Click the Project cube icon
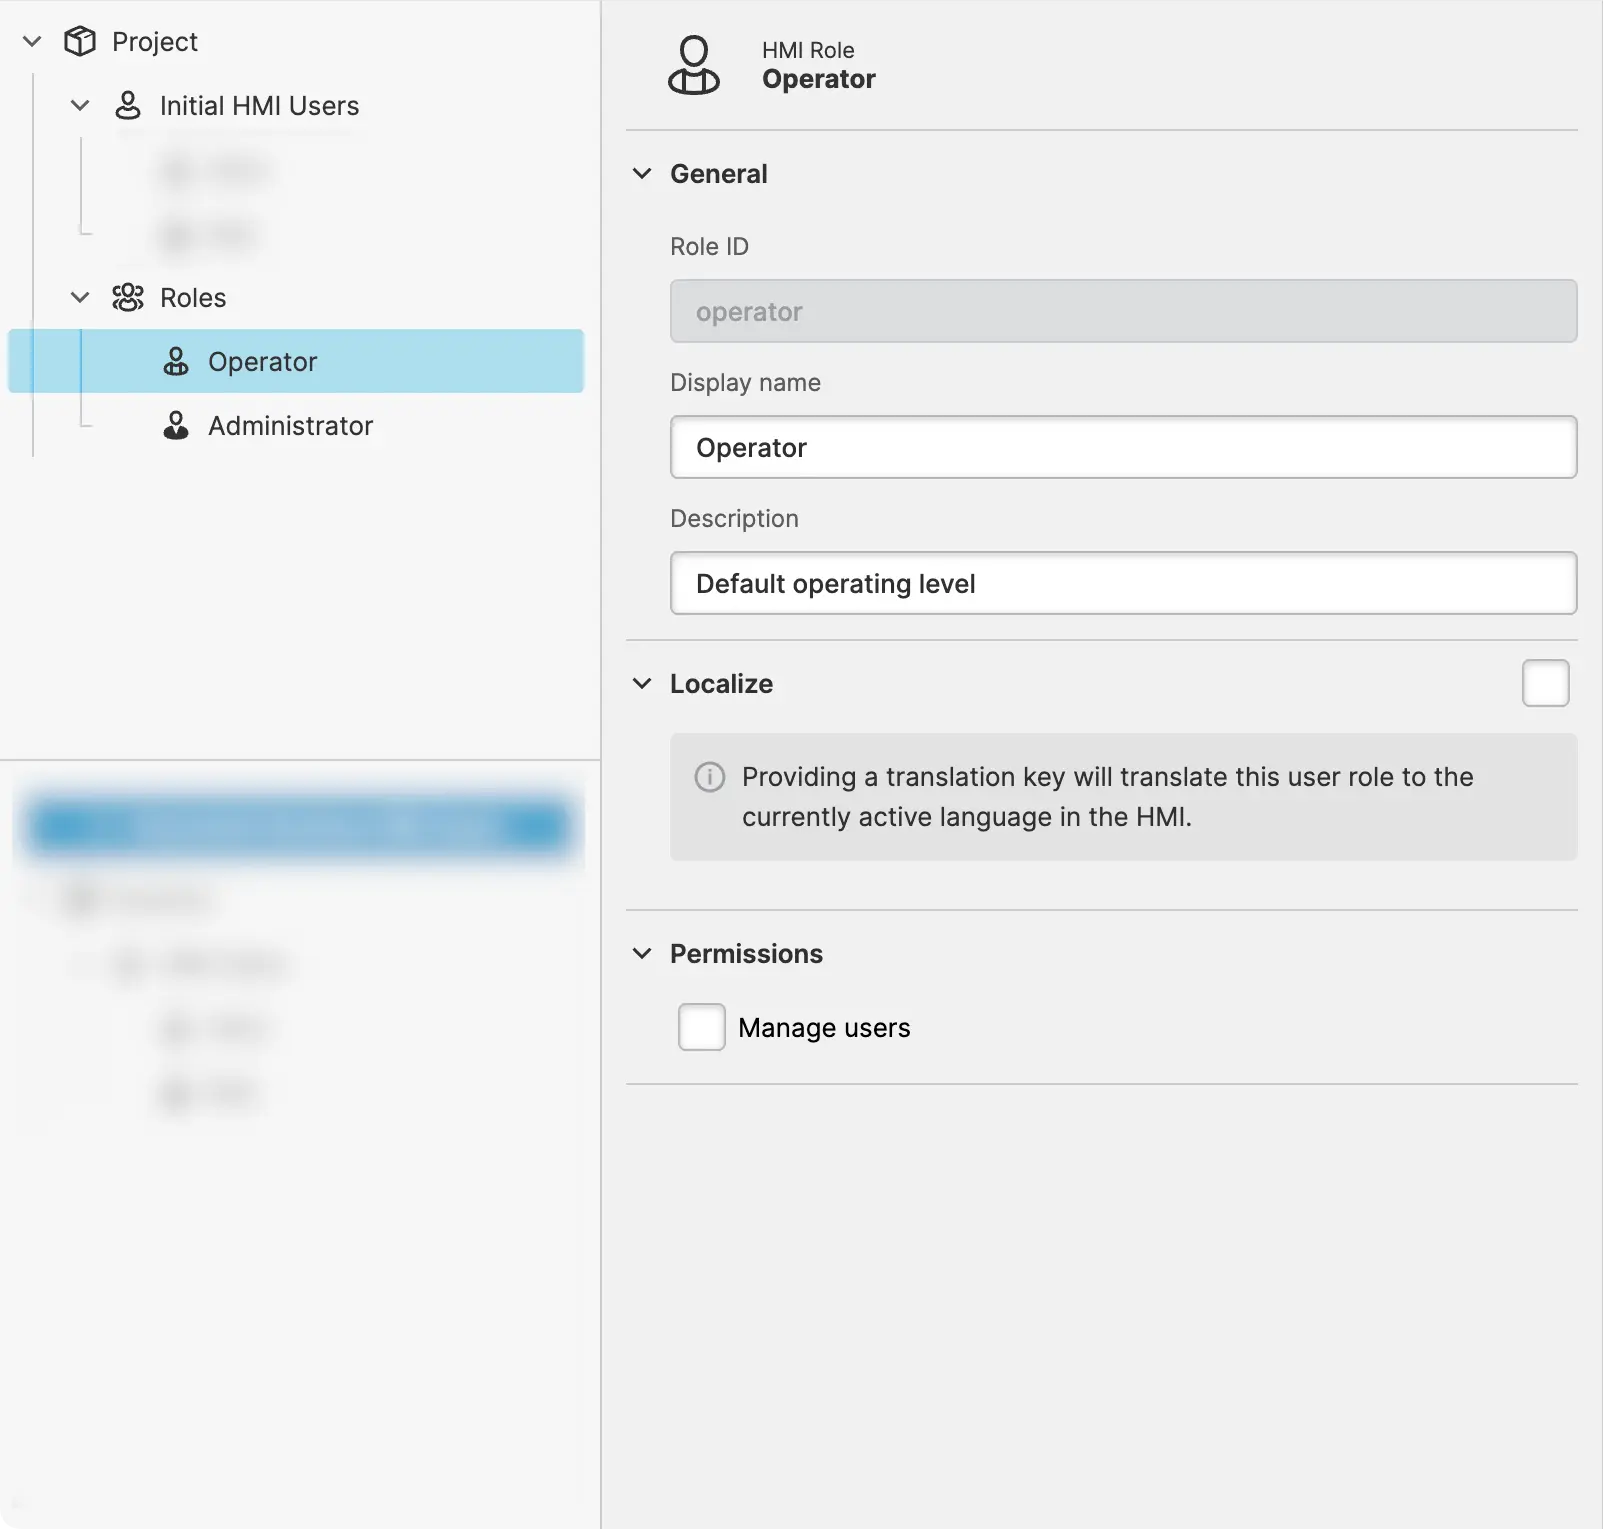The height and width of the screenshot is (1529, 1603). pyautogui.click(x=80, y=41)
